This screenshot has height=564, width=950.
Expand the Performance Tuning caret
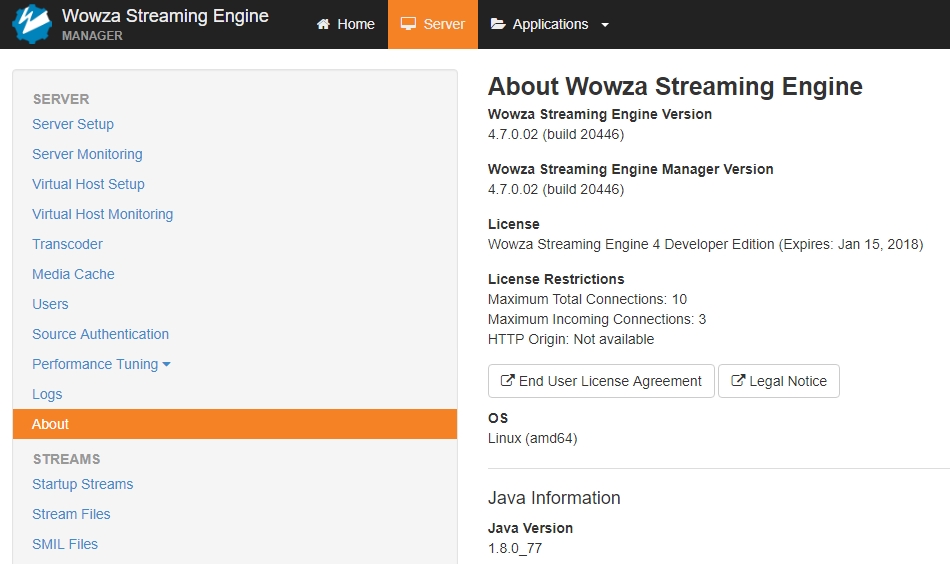pyautogui.click(x=167, y=365)
